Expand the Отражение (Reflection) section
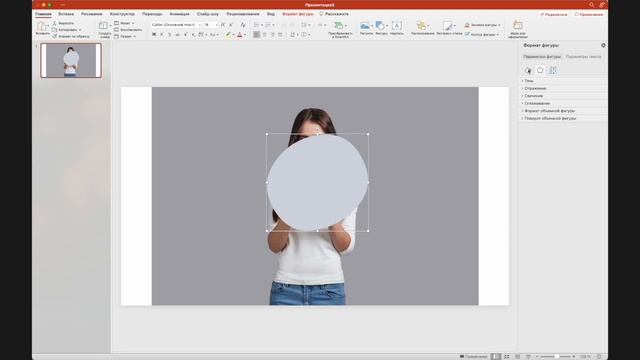Image resolution: width=640 pixels, height=360 pixels. point(563,88)
